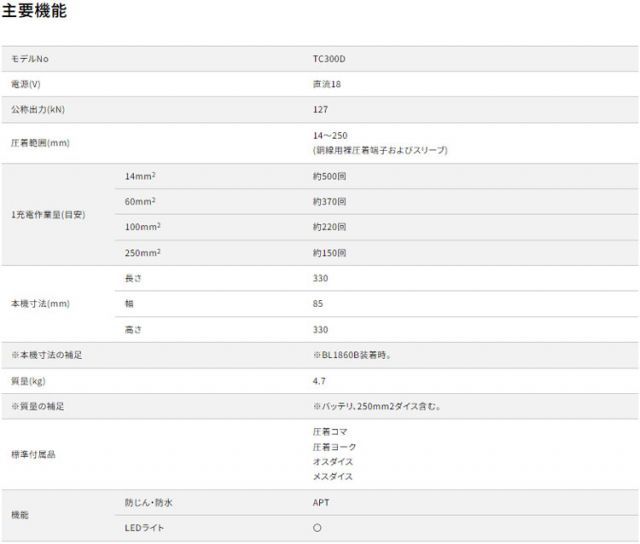640x544 pixels.
Task: Select the 約500回 value
Action: tap(330, 177)
